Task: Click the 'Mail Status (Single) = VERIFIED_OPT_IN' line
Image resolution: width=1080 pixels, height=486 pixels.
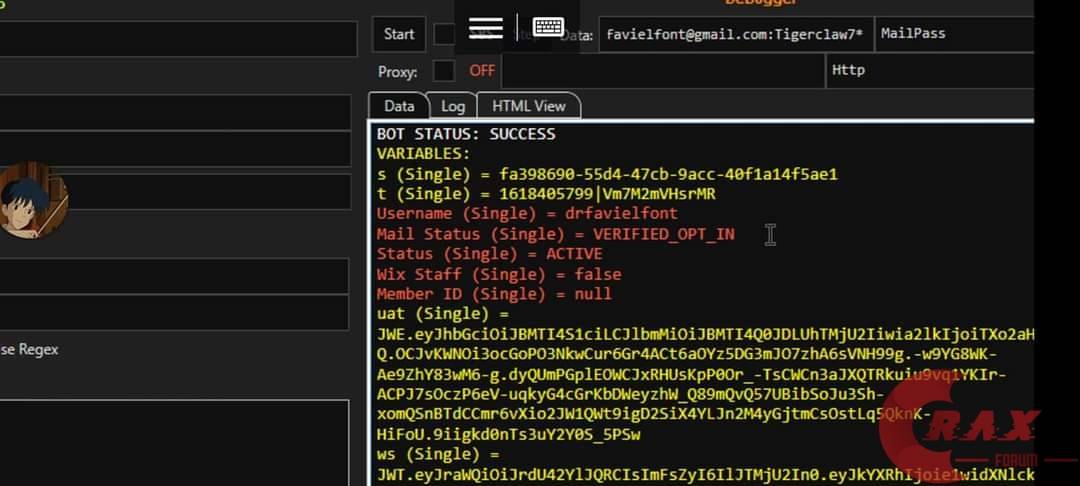Action: (555, 234)
